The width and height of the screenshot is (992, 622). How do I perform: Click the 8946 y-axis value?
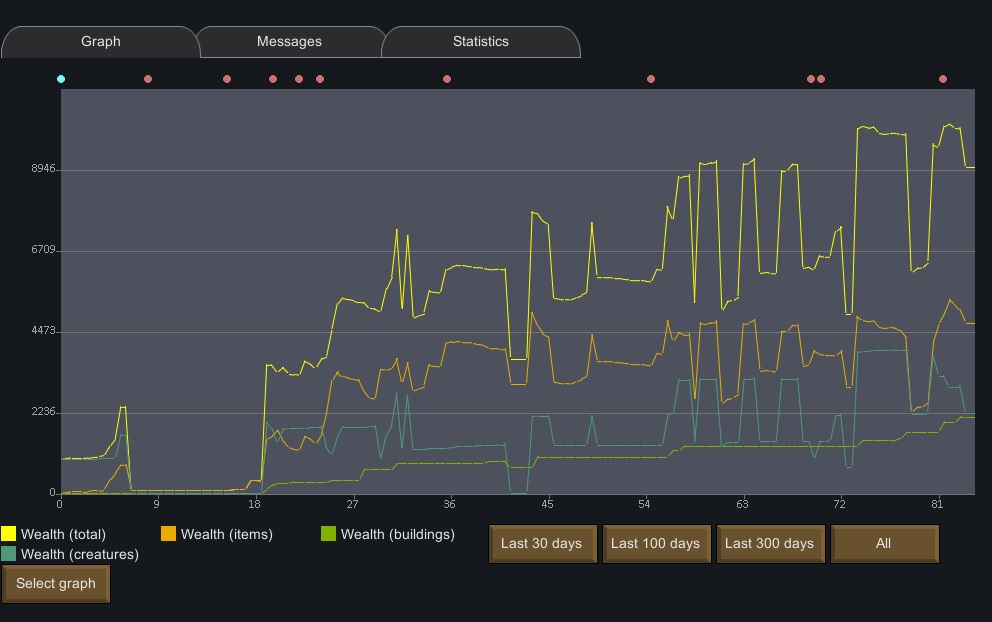pos(43,168)
